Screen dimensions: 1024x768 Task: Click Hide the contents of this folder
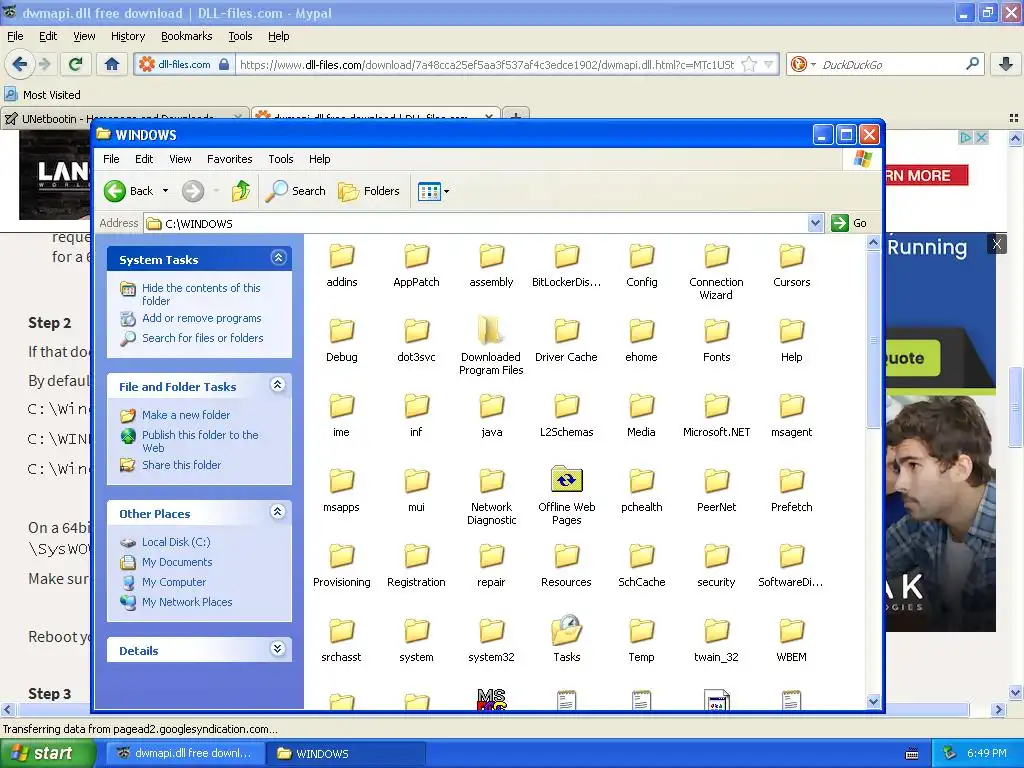click(201, 294)
